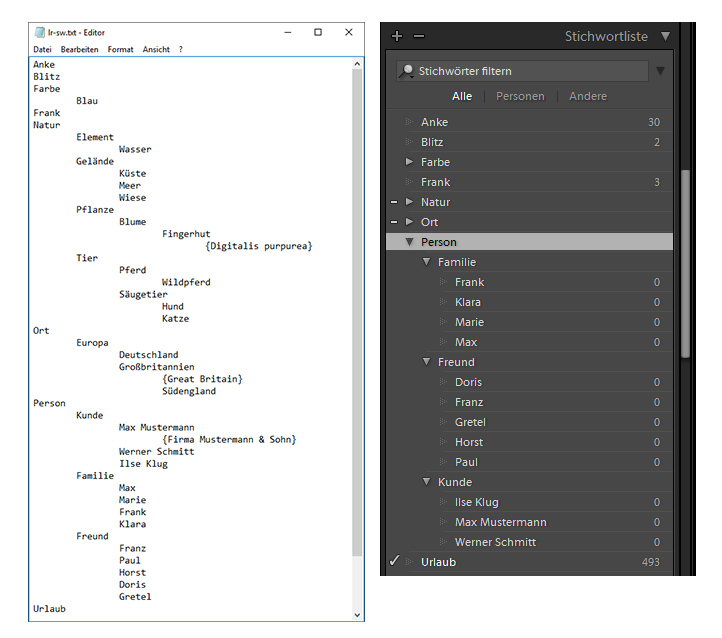Click the line Großbritannien in Editor

coord(157,366)
